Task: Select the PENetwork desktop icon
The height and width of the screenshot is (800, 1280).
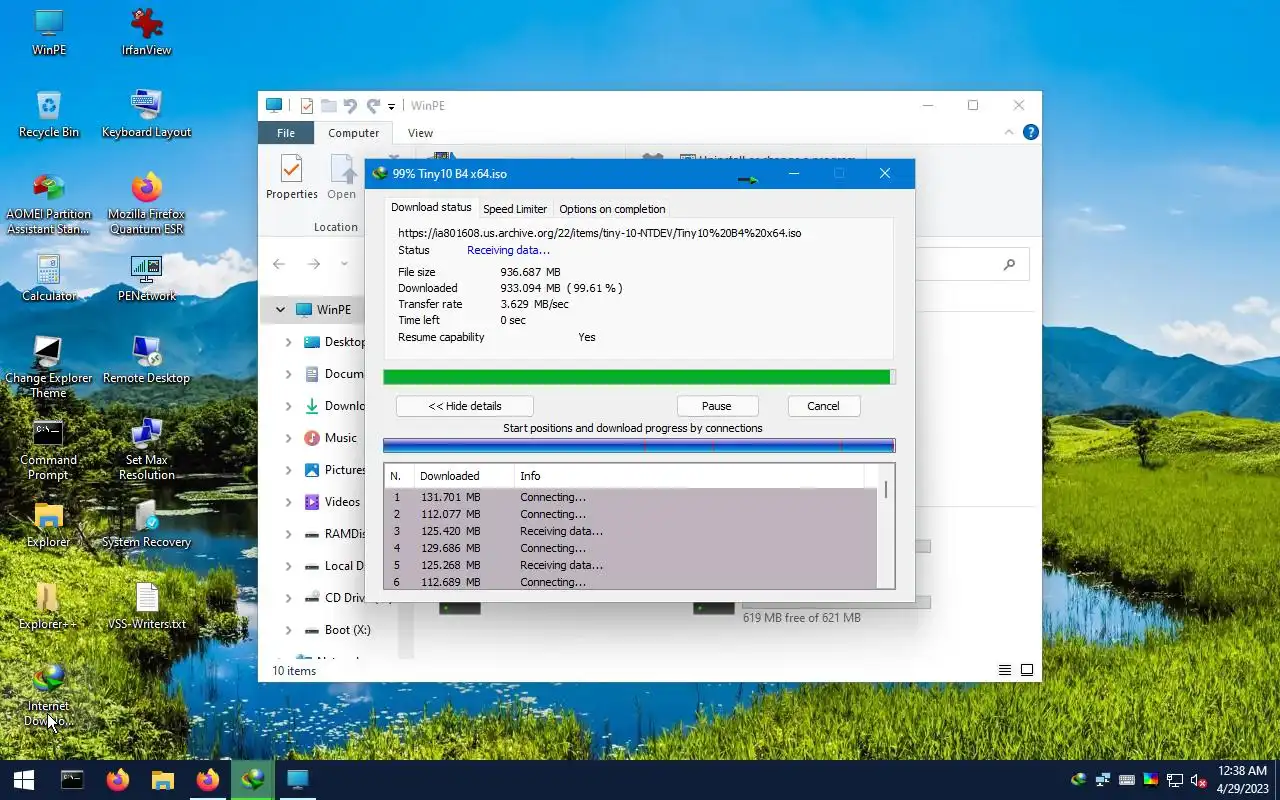Action: (146, 278)
